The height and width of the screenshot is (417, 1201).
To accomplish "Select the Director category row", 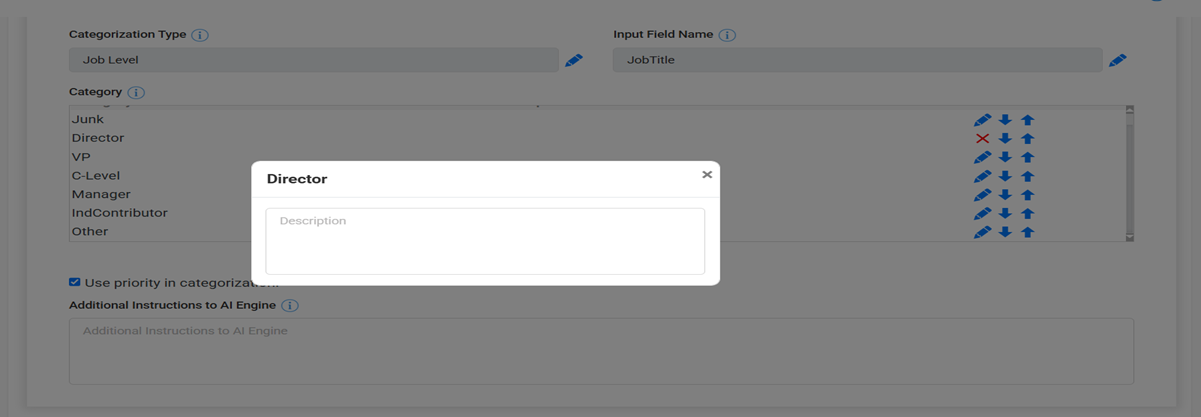I will (x=98, y=138).
